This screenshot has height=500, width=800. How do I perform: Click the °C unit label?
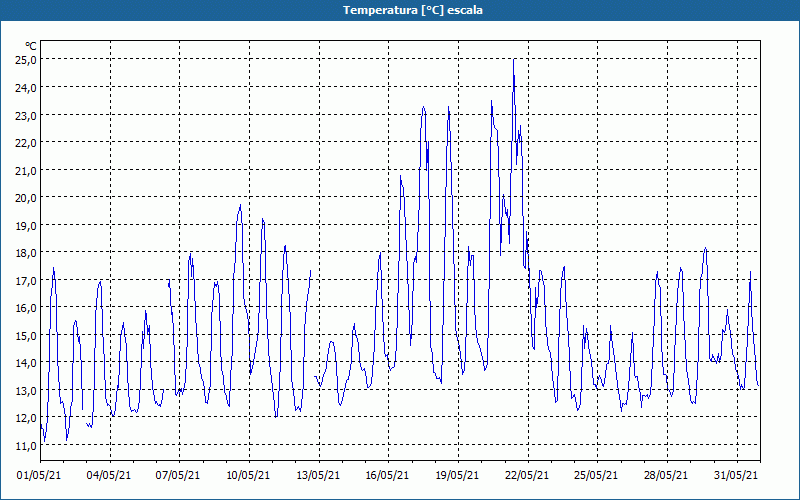[x=31, y=47]
